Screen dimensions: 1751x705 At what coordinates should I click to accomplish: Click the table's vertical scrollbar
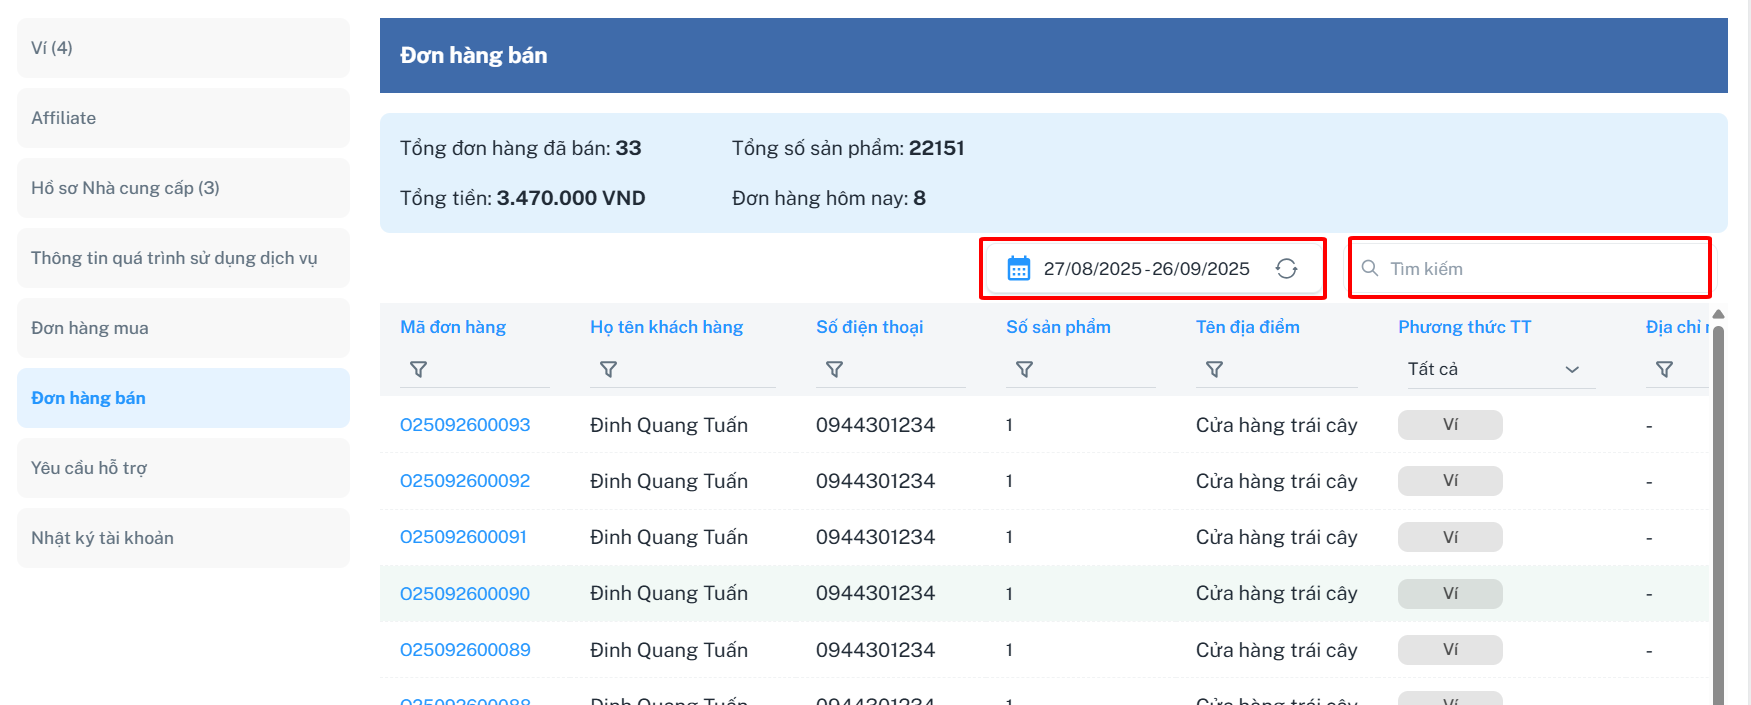(x=1718, y=500)
